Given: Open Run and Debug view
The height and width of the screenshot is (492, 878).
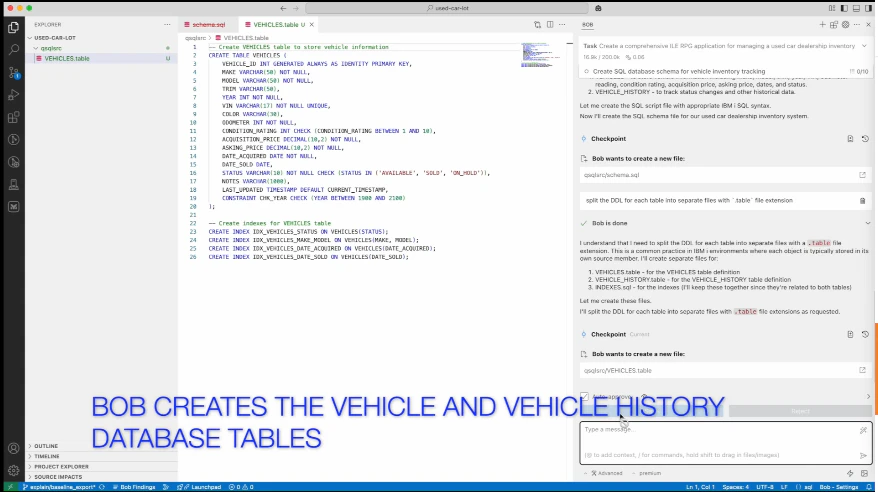Looking at the screenshot, I should pos(14,94).
